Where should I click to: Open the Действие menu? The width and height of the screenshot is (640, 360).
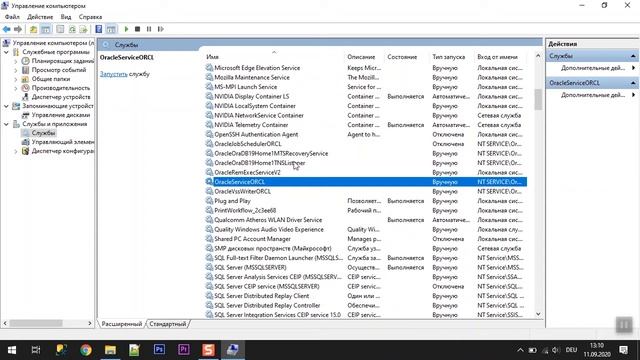(40, 17)
